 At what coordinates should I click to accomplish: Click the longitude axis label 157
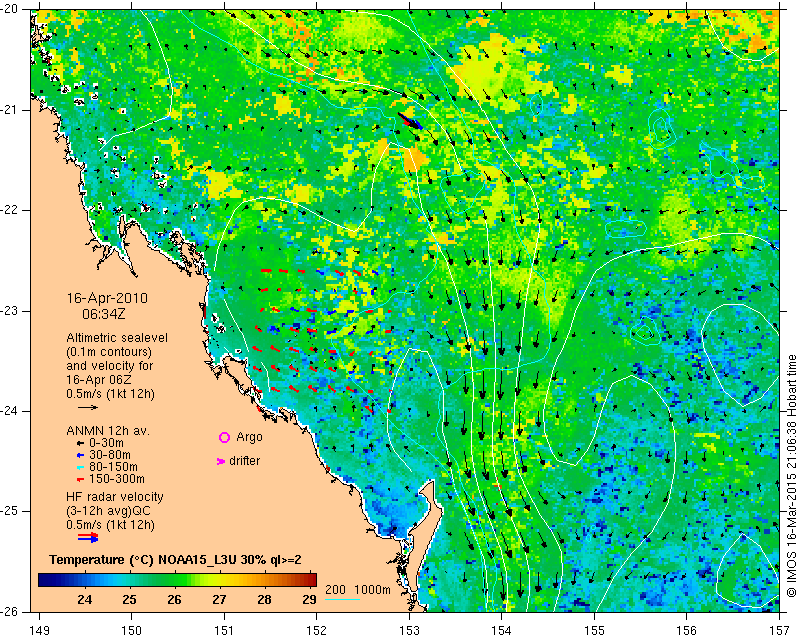pyautogui.click(x=780, y=631)
